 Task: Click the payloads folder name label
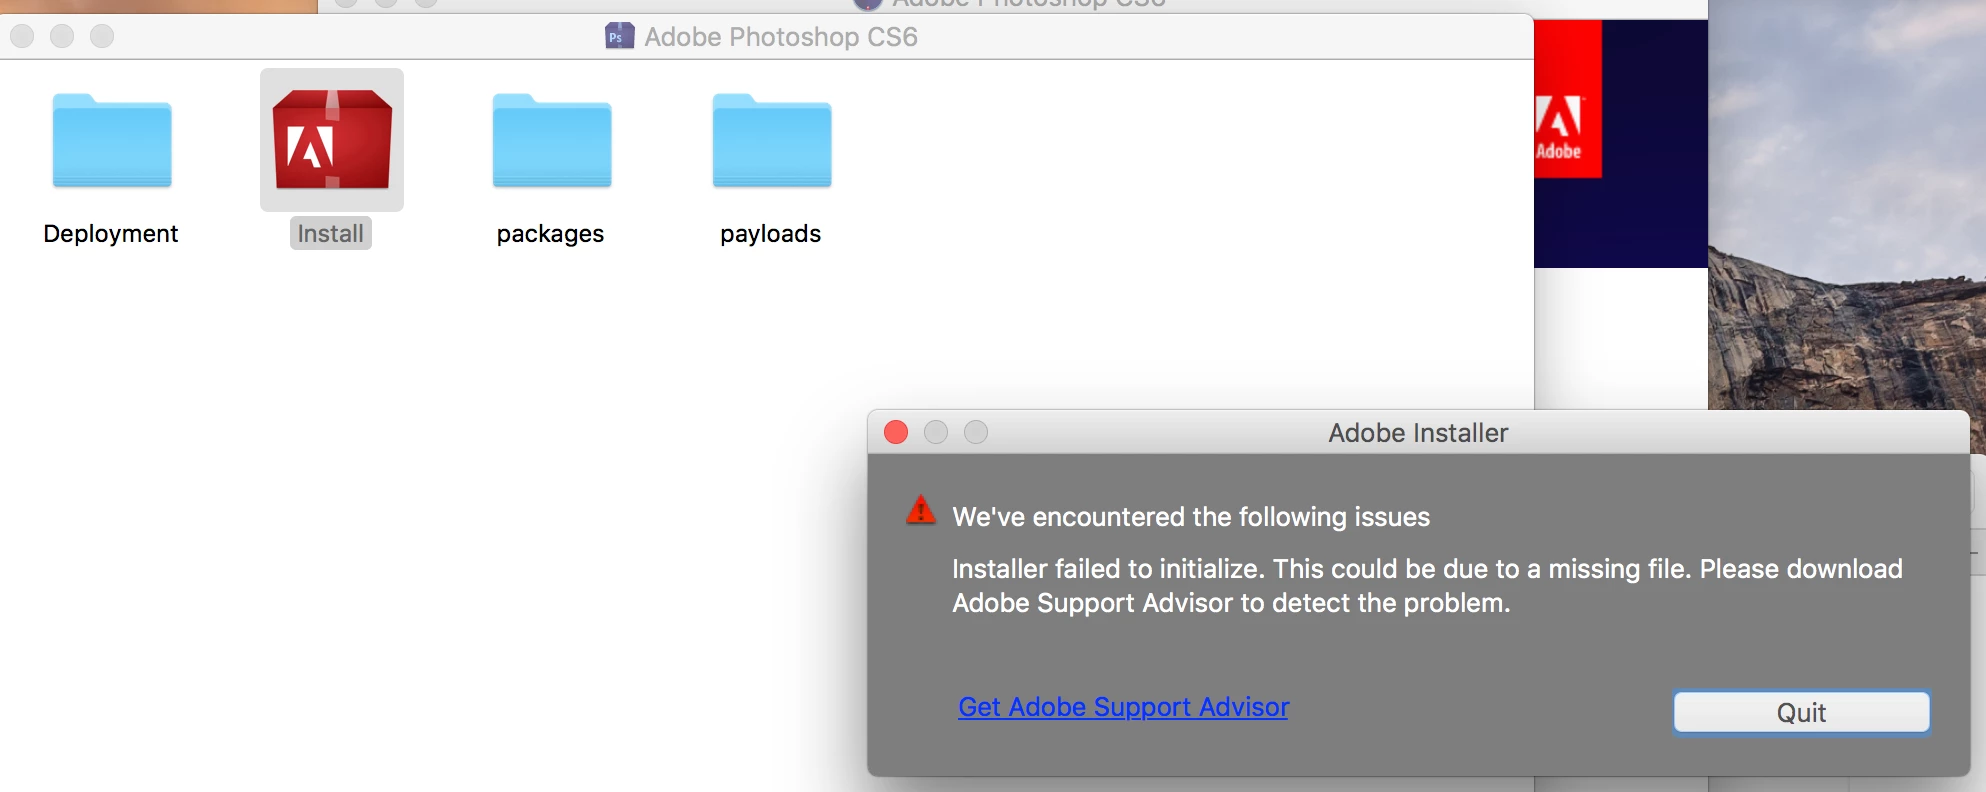tap(771, 233)
